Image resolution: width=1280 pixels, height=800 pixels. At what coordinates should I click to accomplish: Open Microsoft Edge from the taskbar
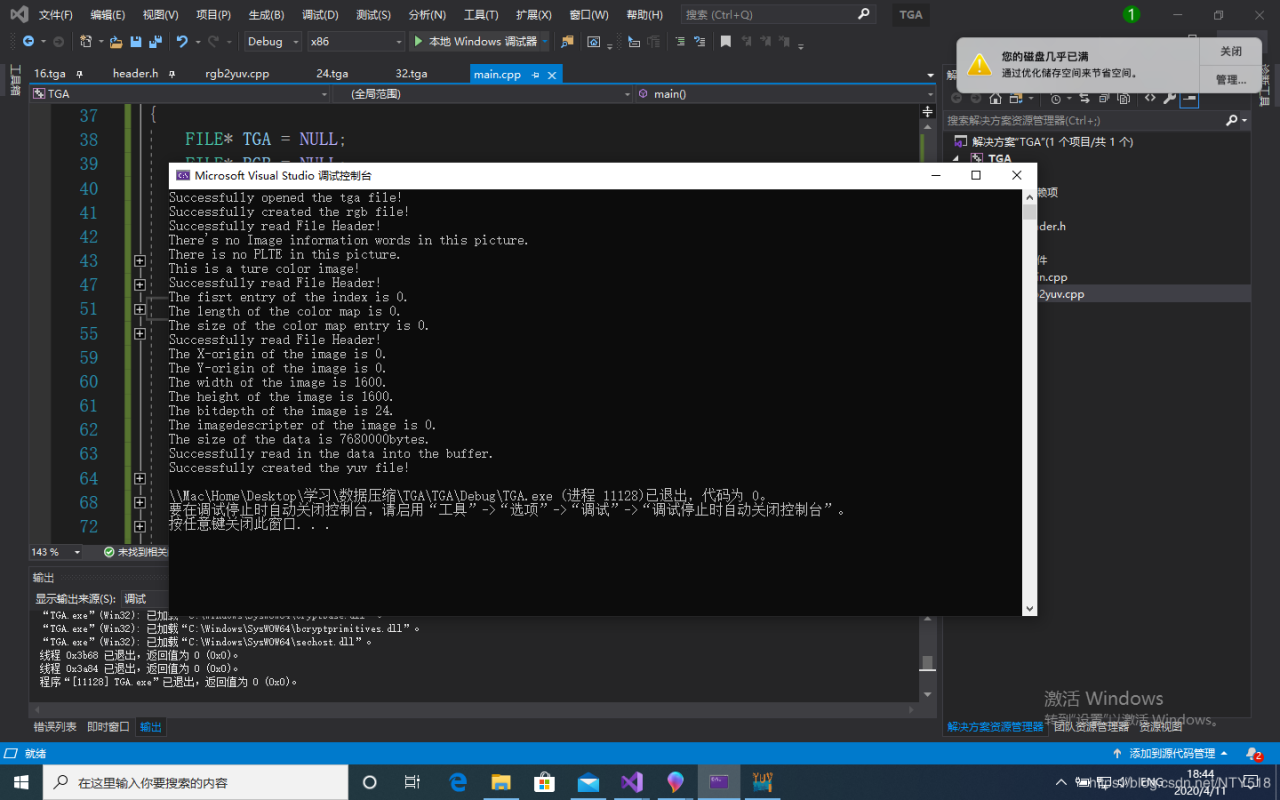pyautogui.click(x=458, y=782)
